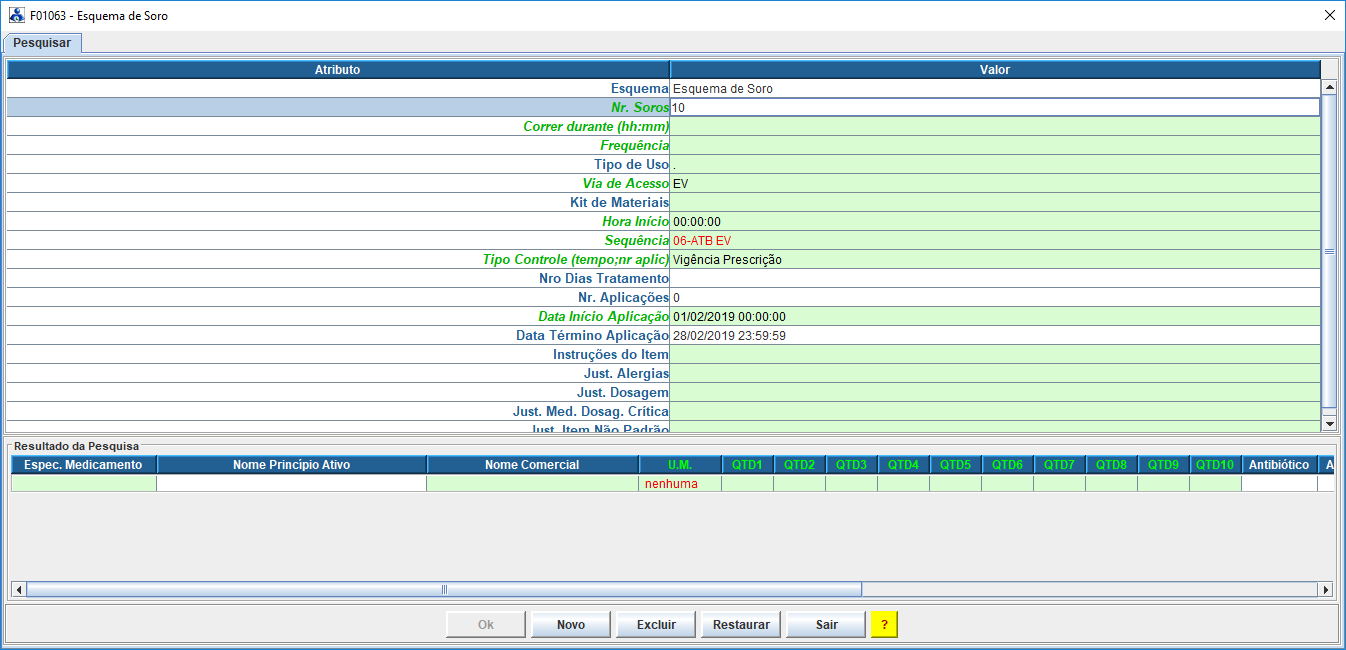Click the yellow question mark help button
This screenshot has width=1346, height=650.
click(884, 625)
